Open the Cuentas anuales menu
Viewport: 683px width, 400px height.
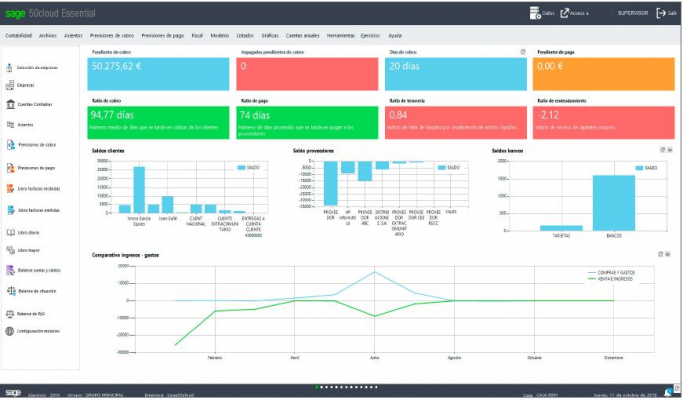pos(303,36)
